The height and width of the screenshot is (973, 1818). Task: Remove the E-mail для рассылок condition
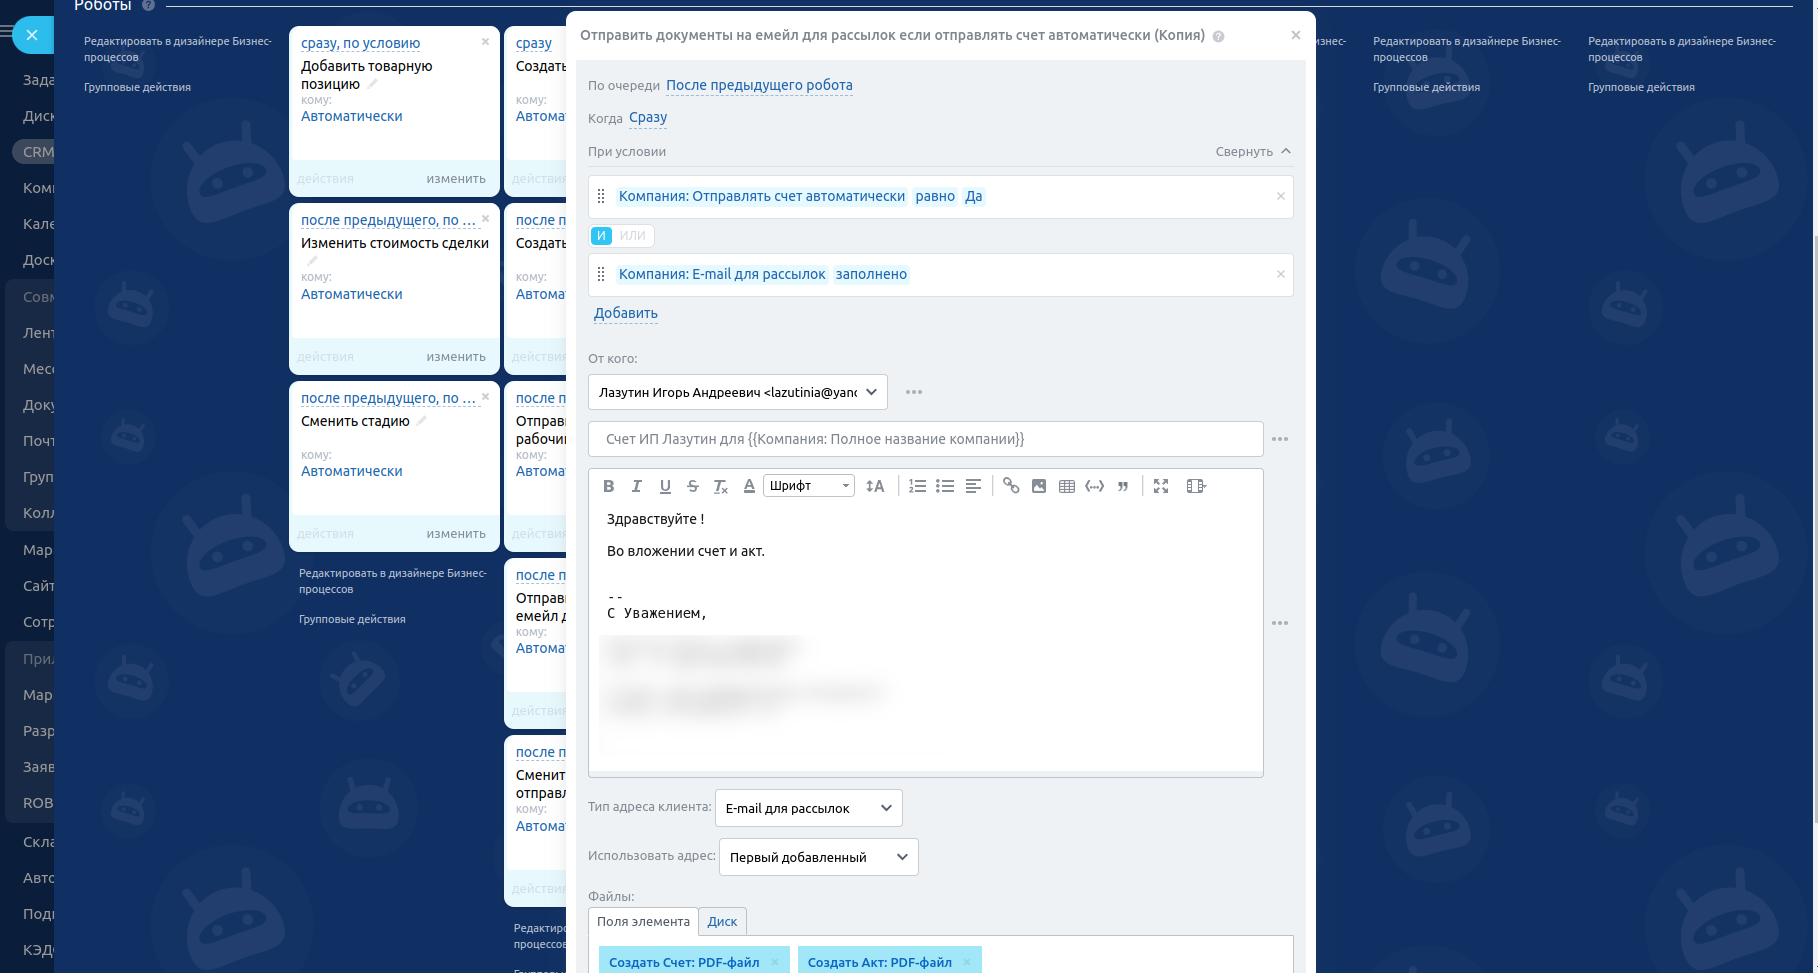1280,274
